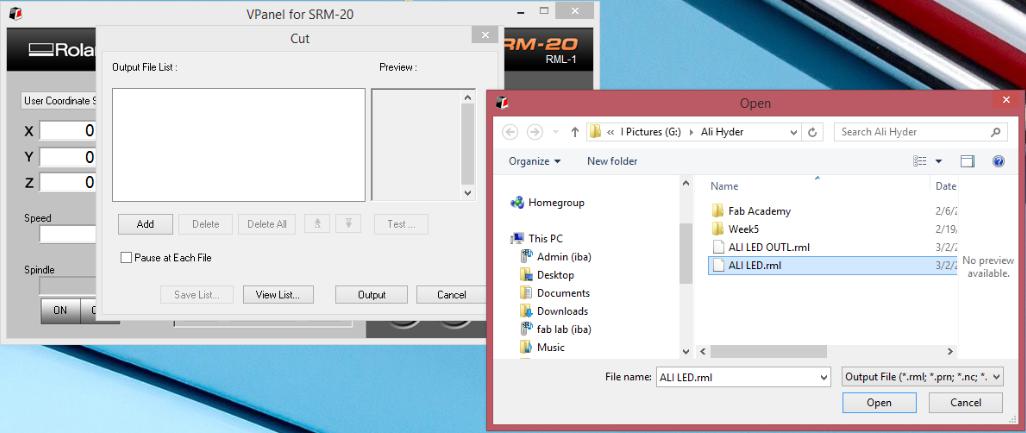
Task: Open Downloads in navigation pane
Action: pos(554,311)
